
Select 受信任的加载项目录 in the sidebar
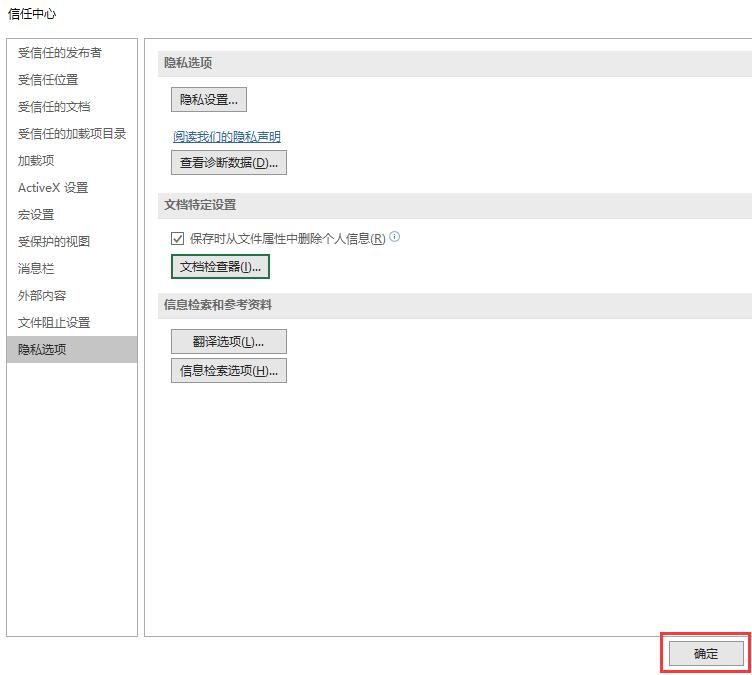72,134
